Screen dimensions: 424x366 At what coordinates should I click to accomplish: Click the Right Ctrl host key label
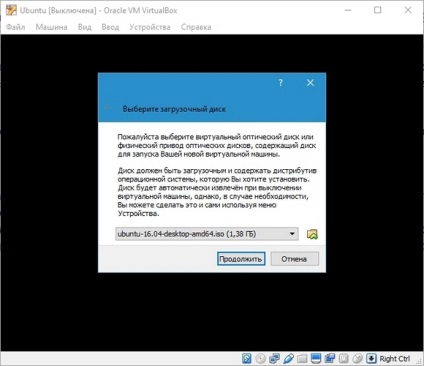click(x=395, y=359)
